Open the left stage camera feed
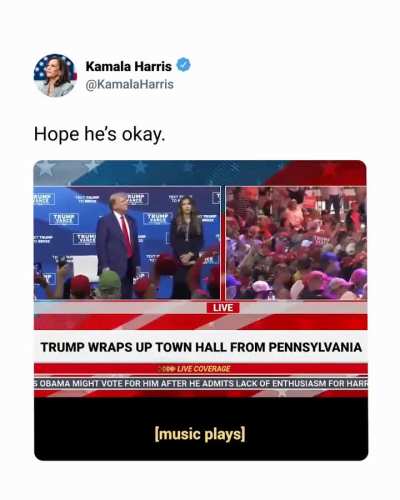The image size is (400, 500). click(127, 242)
